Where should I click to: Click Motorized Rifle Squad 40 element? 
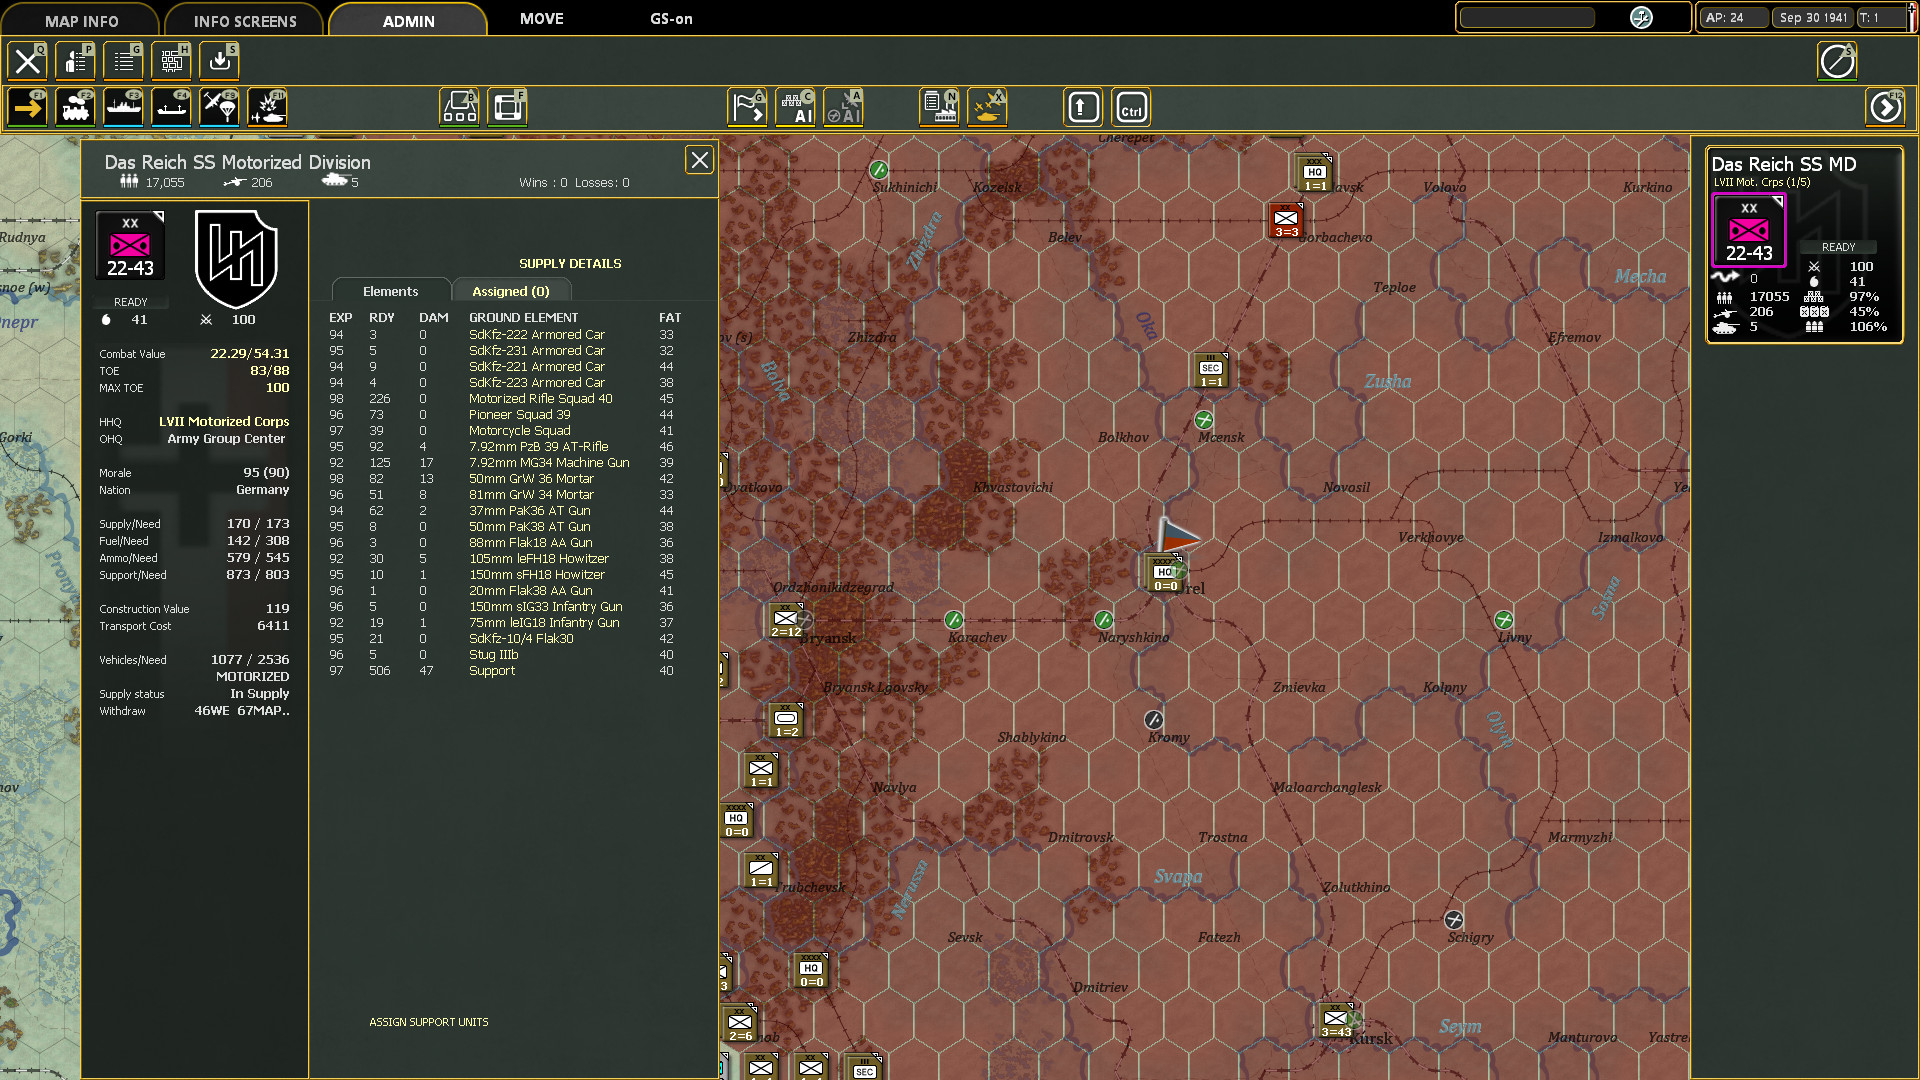[x=541, y=399]
